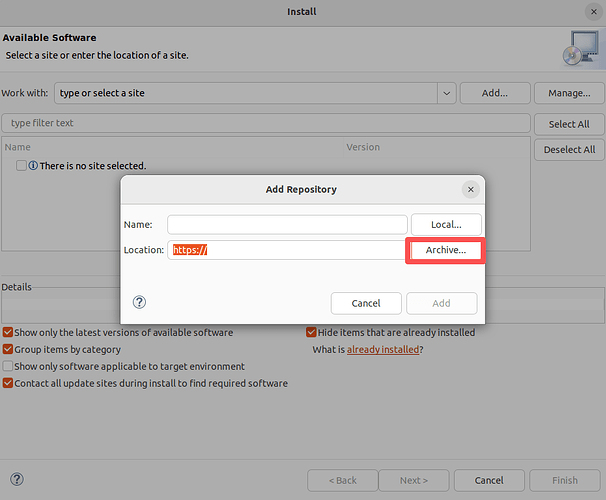Enable 'Show only software applicable to target environment'
The width and height of the screenshot is (606, 500).
(x=8, y=366)
